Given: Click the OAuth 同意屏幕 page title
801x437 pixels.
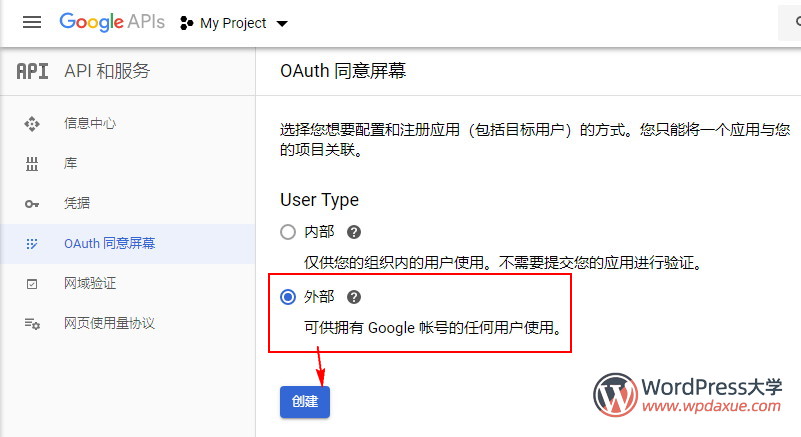Looking at the screenshot, I should (x=343, y=71).
